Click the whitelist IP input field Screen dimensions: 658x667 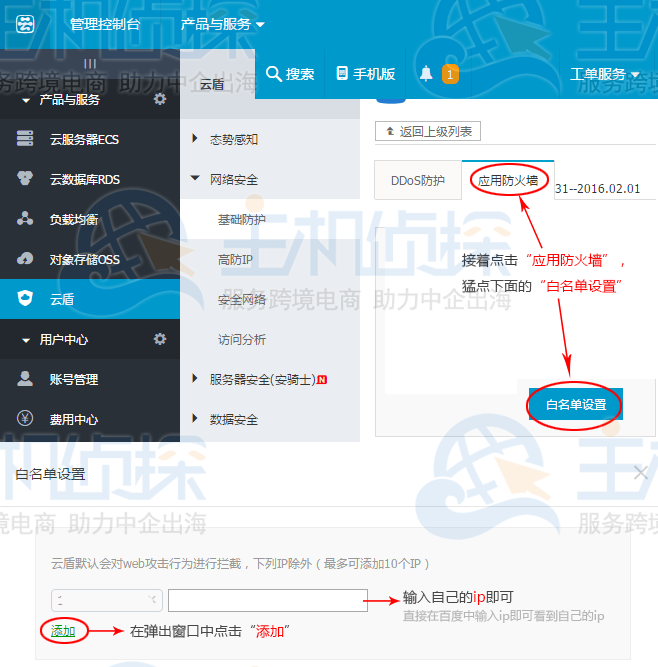click(x=268, y=600)
